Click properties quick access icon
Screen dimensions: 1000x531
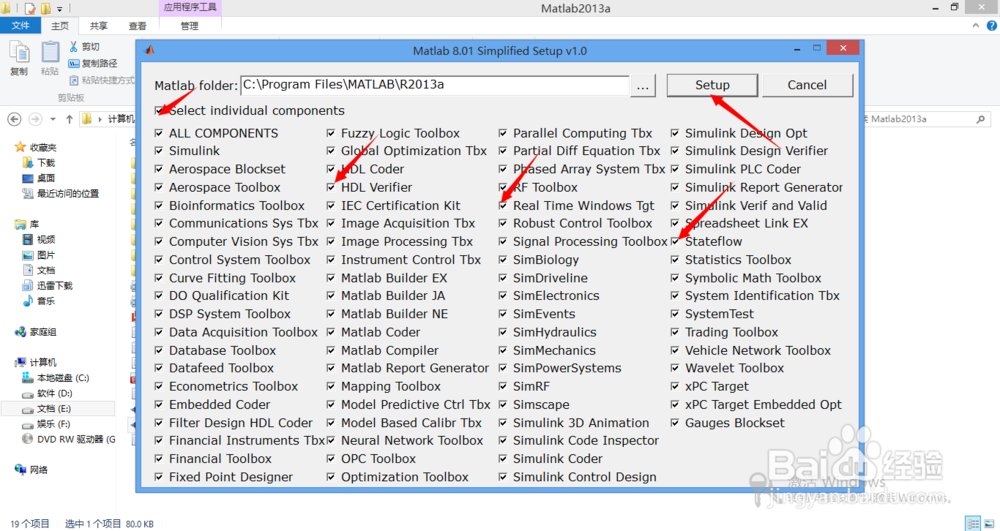pyautogui.click(x=30, y=9)
